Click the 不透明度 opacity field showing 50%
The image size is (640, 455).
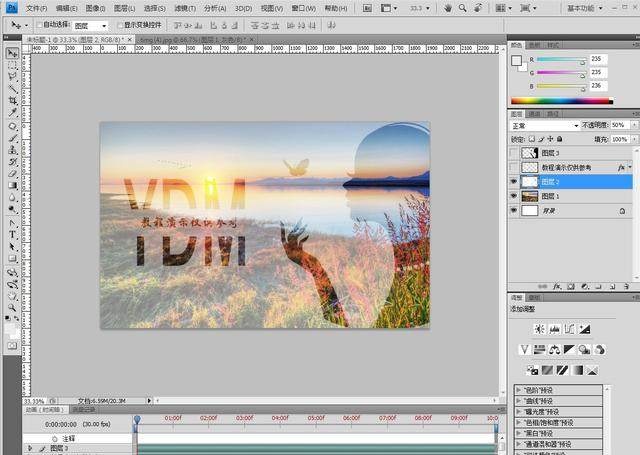pyautogui.click(x=619, y=126)
